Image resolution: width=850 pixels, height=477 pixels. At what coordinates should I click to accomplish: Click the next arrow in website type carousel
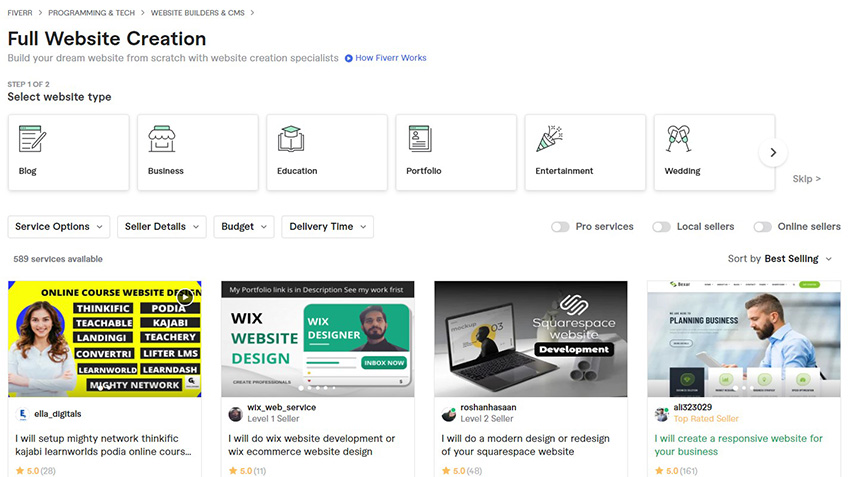tap(773, 153)
